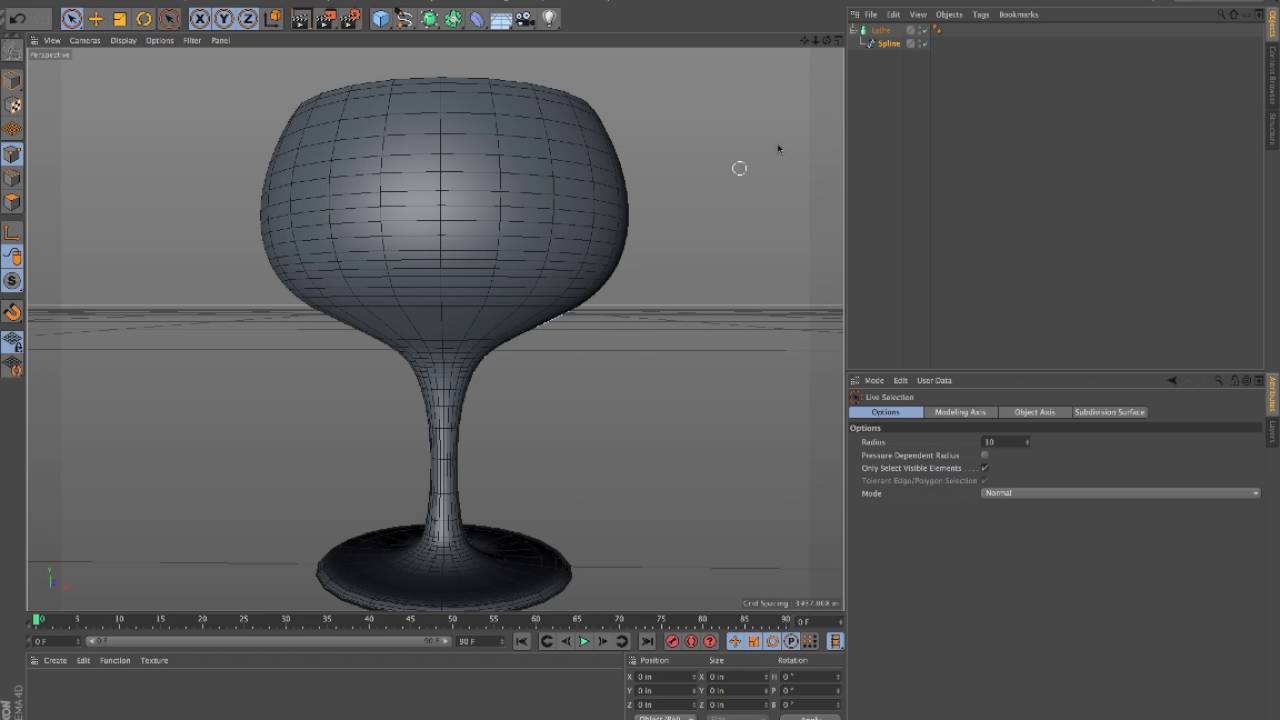Select the Live Selection tool in top toolbar
The width and height of the screenshot is (1280, 720).
pyautogui.click(x=72, y=18)
